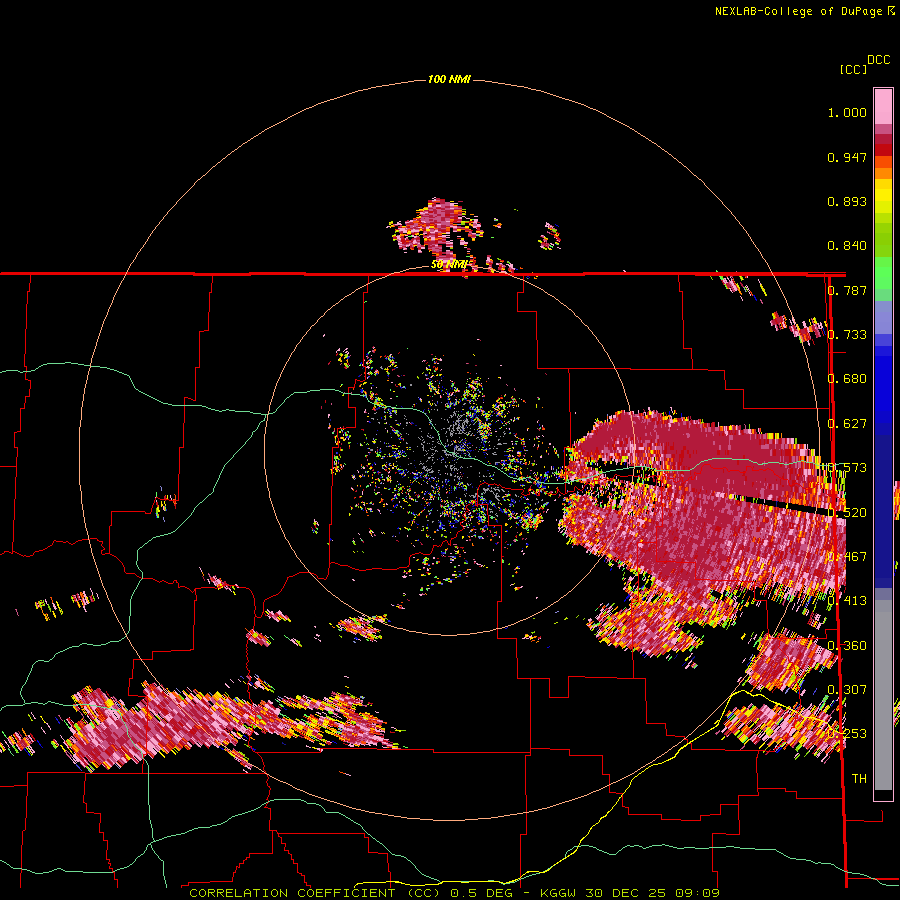Viewport: 900px width, 900px height.
Task: Select the 0.627 scale value
Action: point(847,424)
